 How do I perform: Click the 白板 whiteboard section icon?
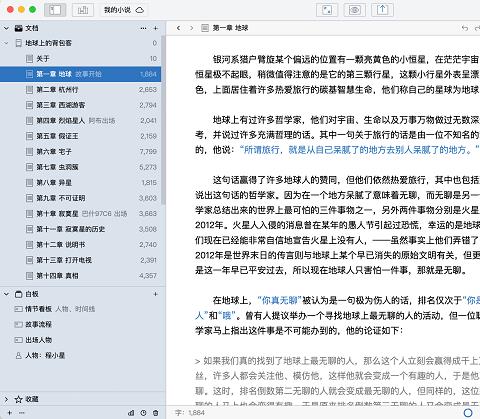(18, 294)
